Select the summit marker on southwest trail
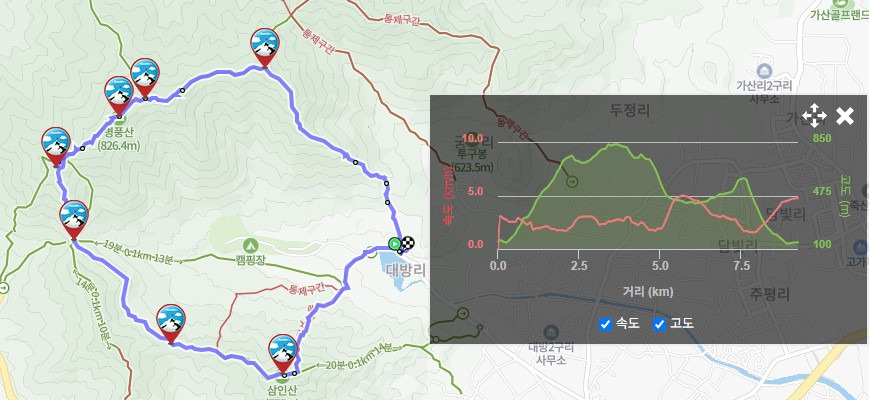The height and width of the screenshot is (400, 869). coord(171,324)
